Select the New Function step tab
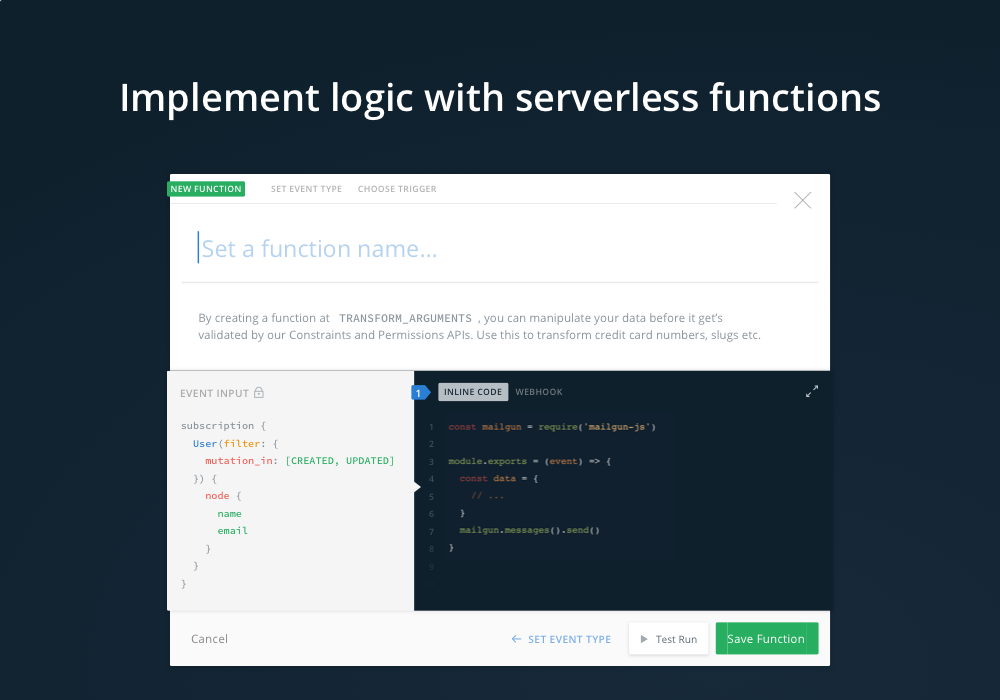The width and height of the screenshot is (1000, 700). pyautogui.click(x=206, y=189)
